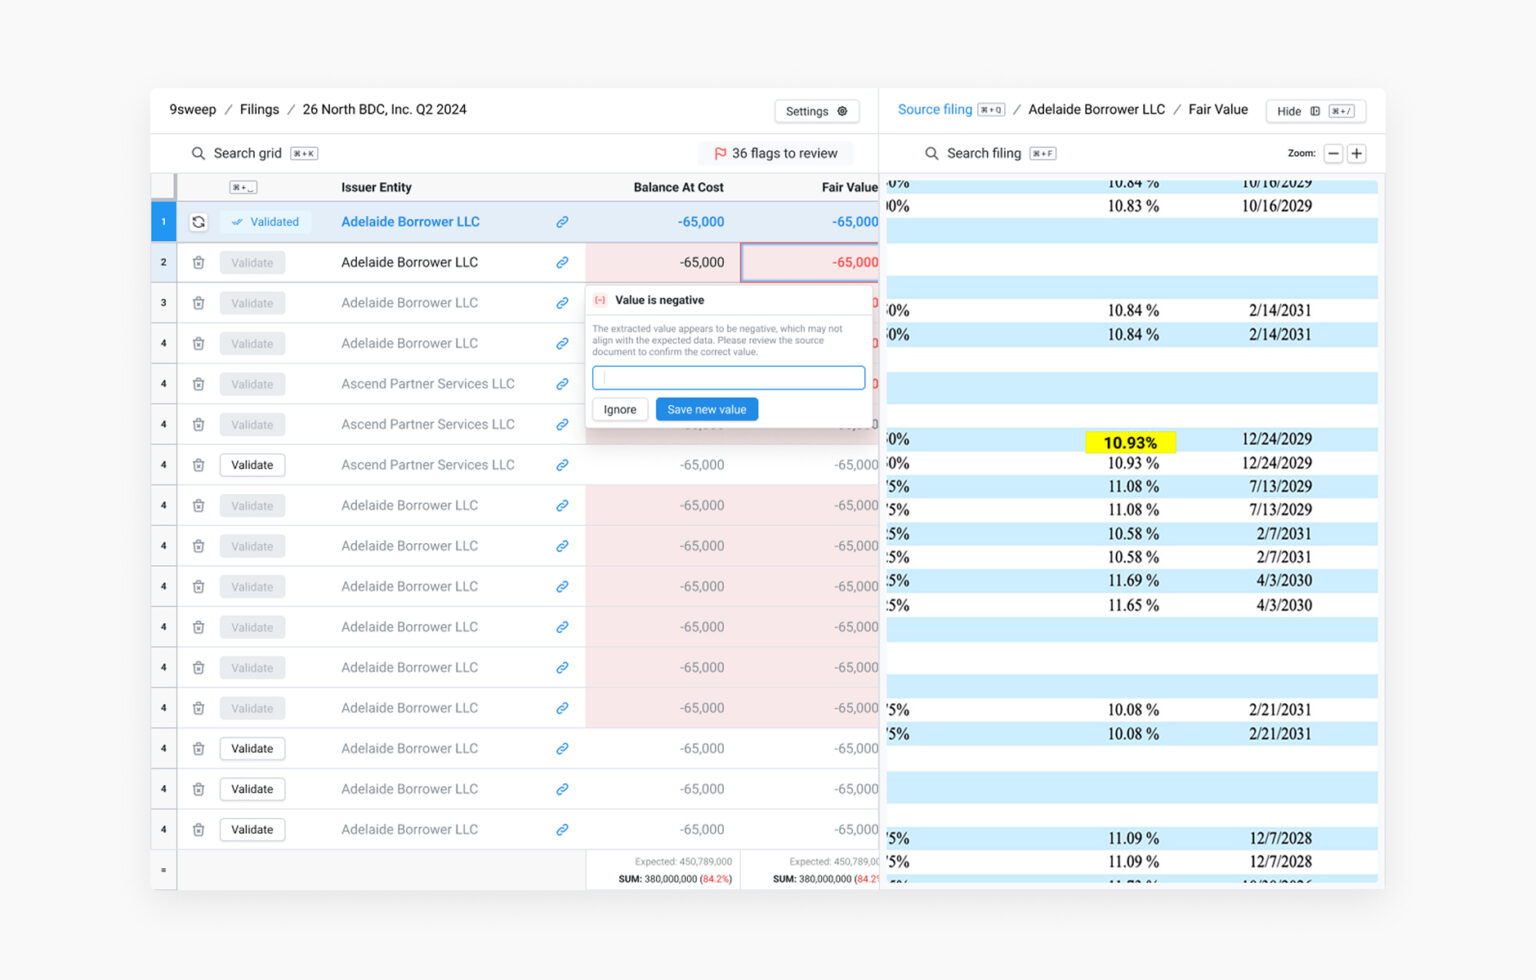The width and height of the screenshot is (1536, 980).
Task: Click the search grid magnifier icon
Action: click(x=198, y=153)
